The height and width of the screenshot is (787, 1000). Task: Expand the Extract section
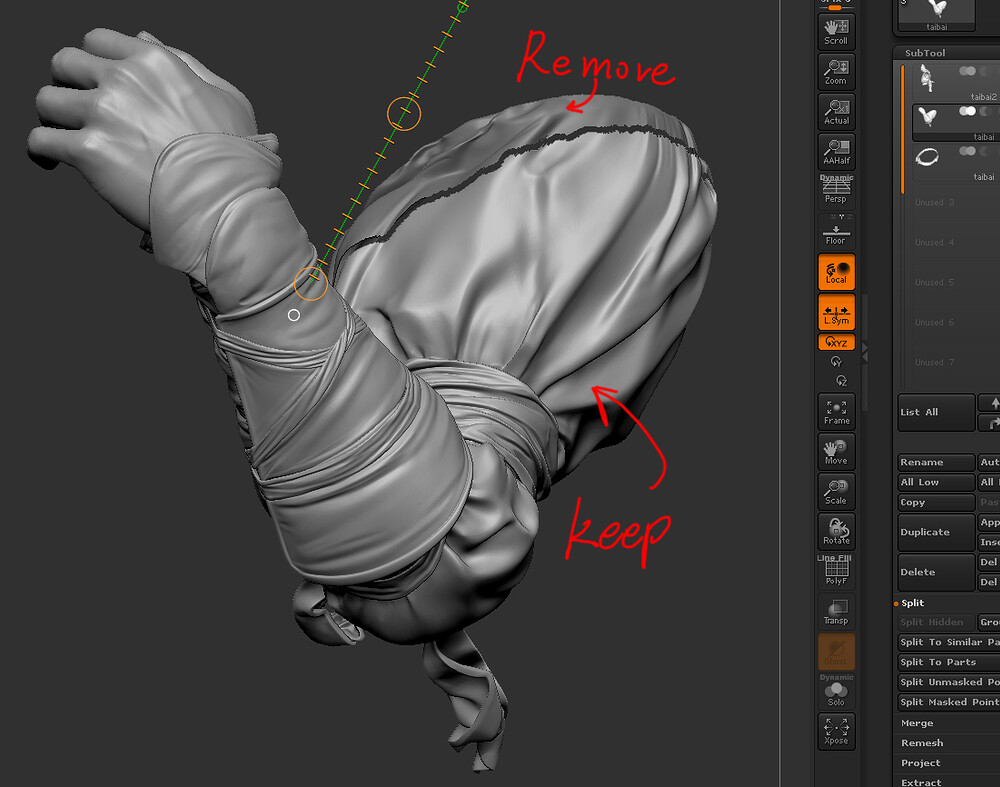pos(921,783)
